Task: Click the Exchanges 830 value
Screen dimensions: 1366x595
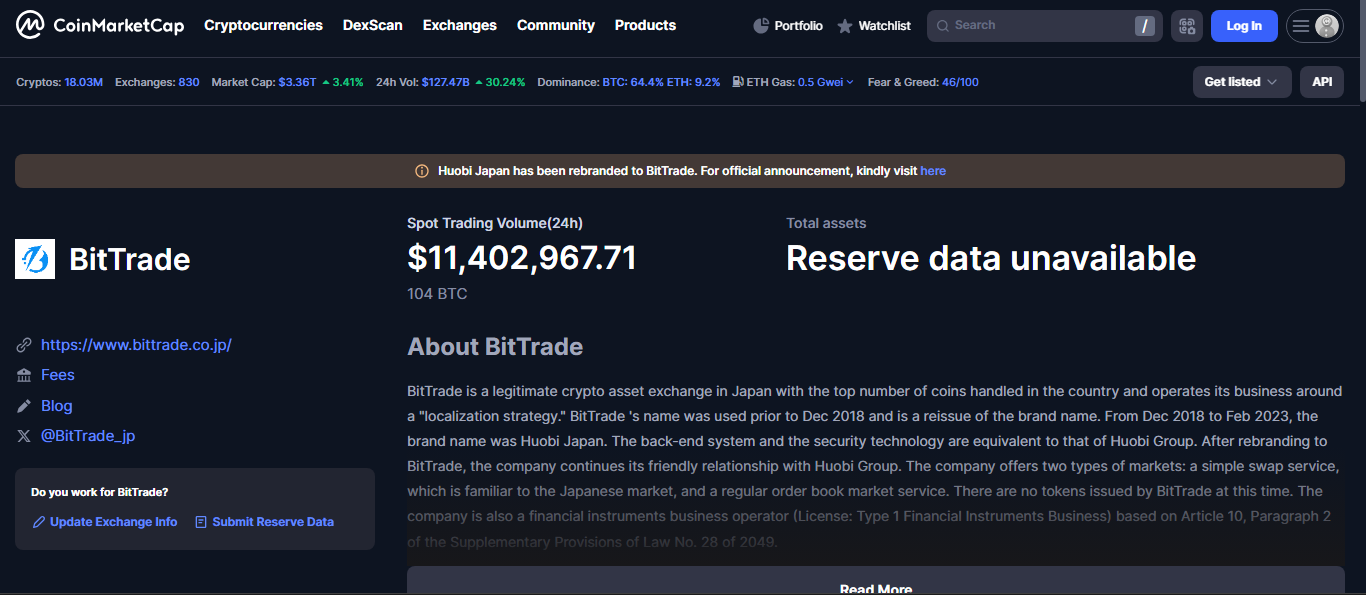Action: click(189, 82)
